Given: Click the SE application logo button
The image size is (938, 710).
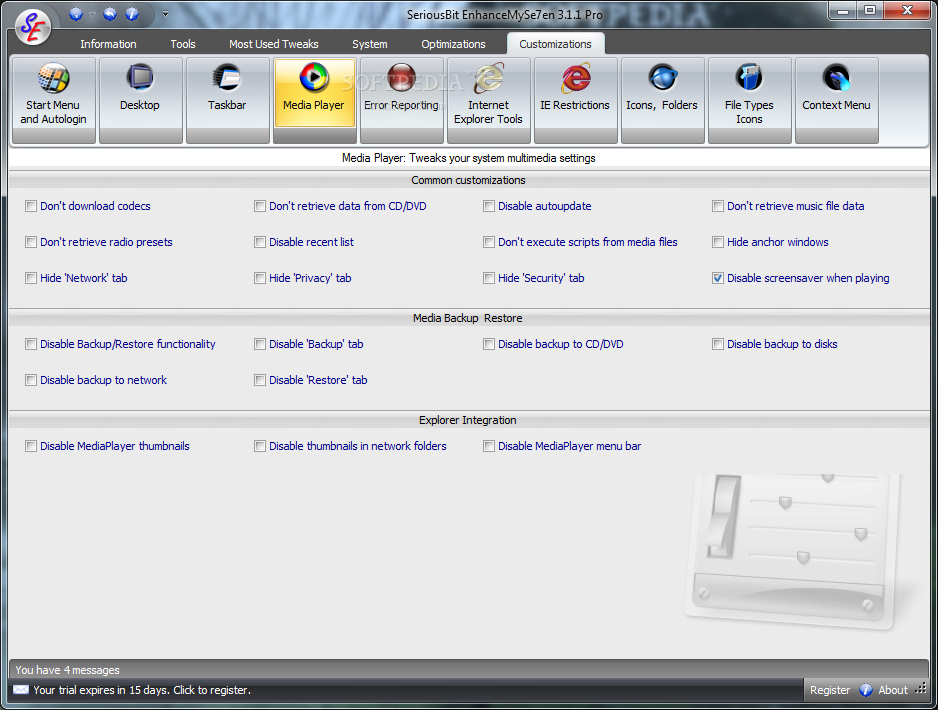Looking at the screenshot, I should click(33, 28).
